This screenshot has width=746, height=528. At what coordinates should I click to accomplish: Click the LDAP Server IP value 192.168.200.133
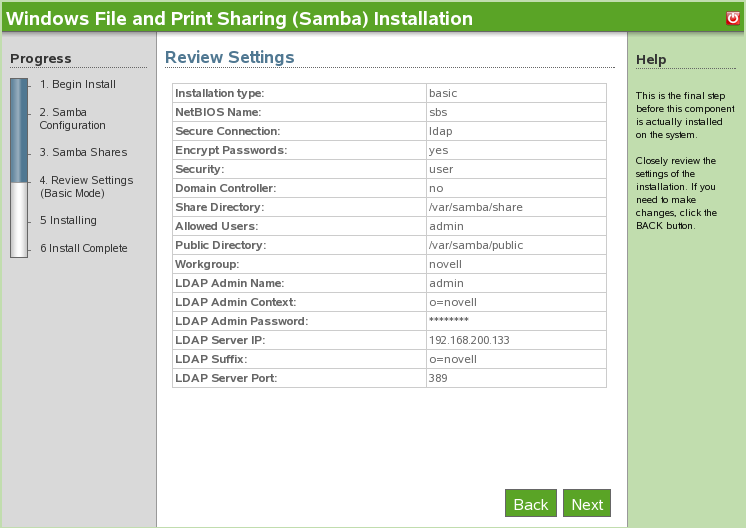(x=469, y=340)
